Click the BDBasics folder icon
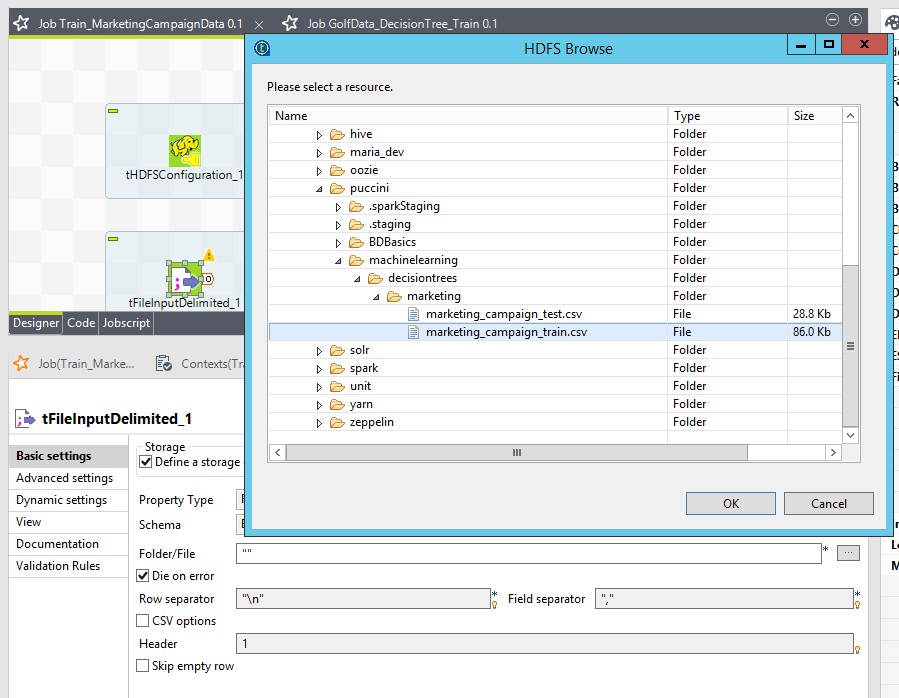The height and width of the screenshot is (698, 899). [355, 242]
